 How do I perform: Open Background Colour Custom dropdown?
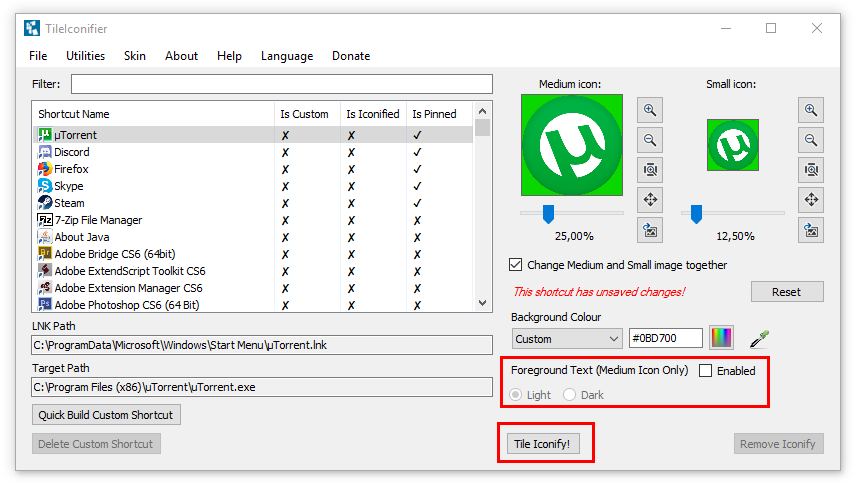click(567, 339)
